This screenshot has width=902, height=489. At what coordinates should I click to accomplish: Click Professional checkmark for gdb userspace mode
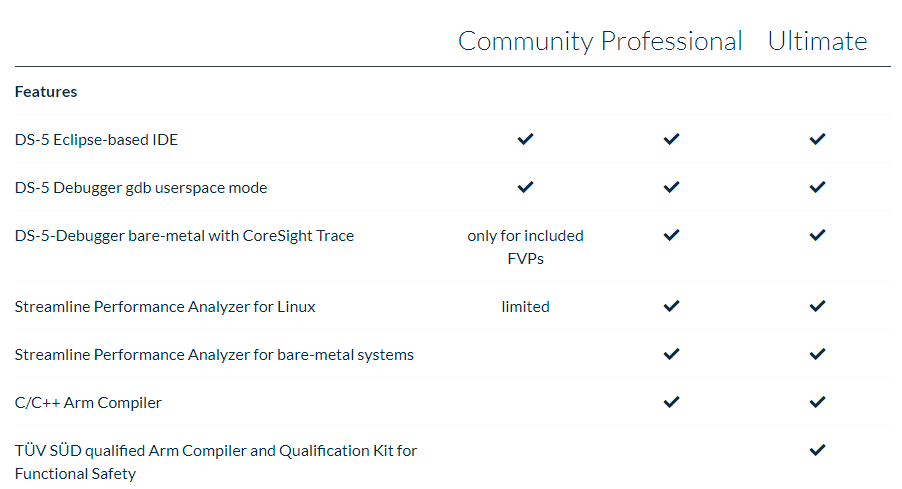click(671, 187)
